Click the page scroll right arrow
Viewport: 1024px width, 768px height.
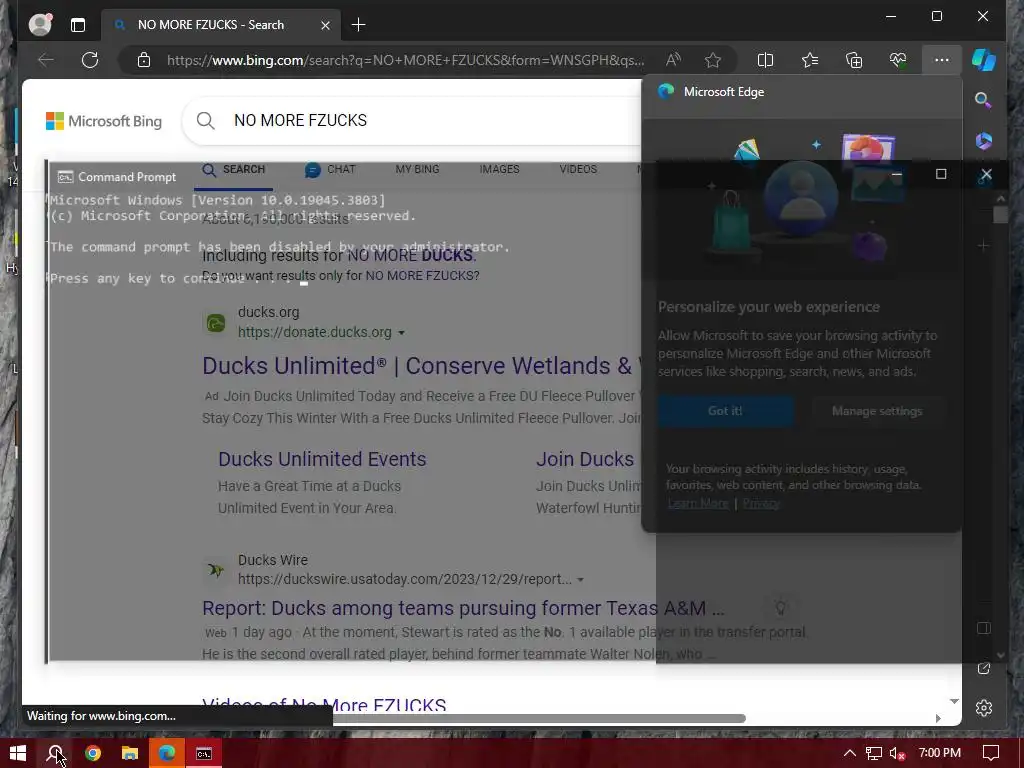pos(938,718)
